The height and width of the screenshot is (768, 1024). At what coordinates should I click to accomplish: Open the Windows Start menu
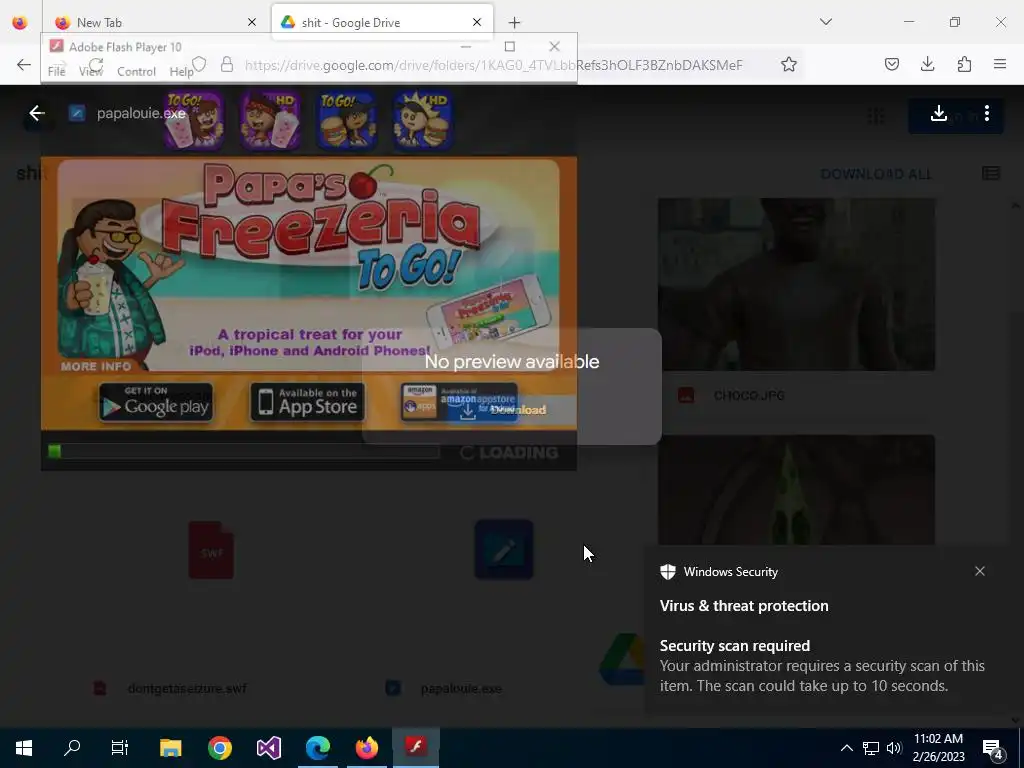pyautogui.click(x=24, y=747)
